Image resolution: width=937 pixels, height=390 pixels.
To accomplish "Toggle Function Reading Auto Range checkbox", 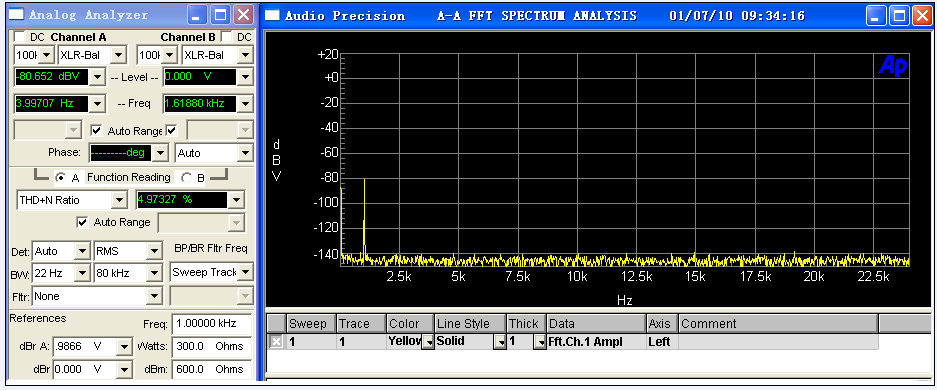I will pos(82,222).
